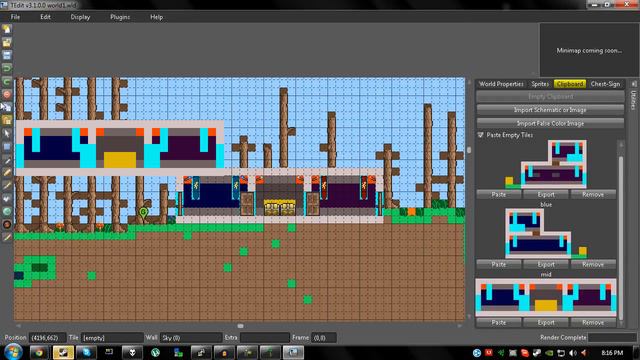Click Export button just above 'mid' label
The height and width of the screenshot is (360, 640).
click(546, 264)
